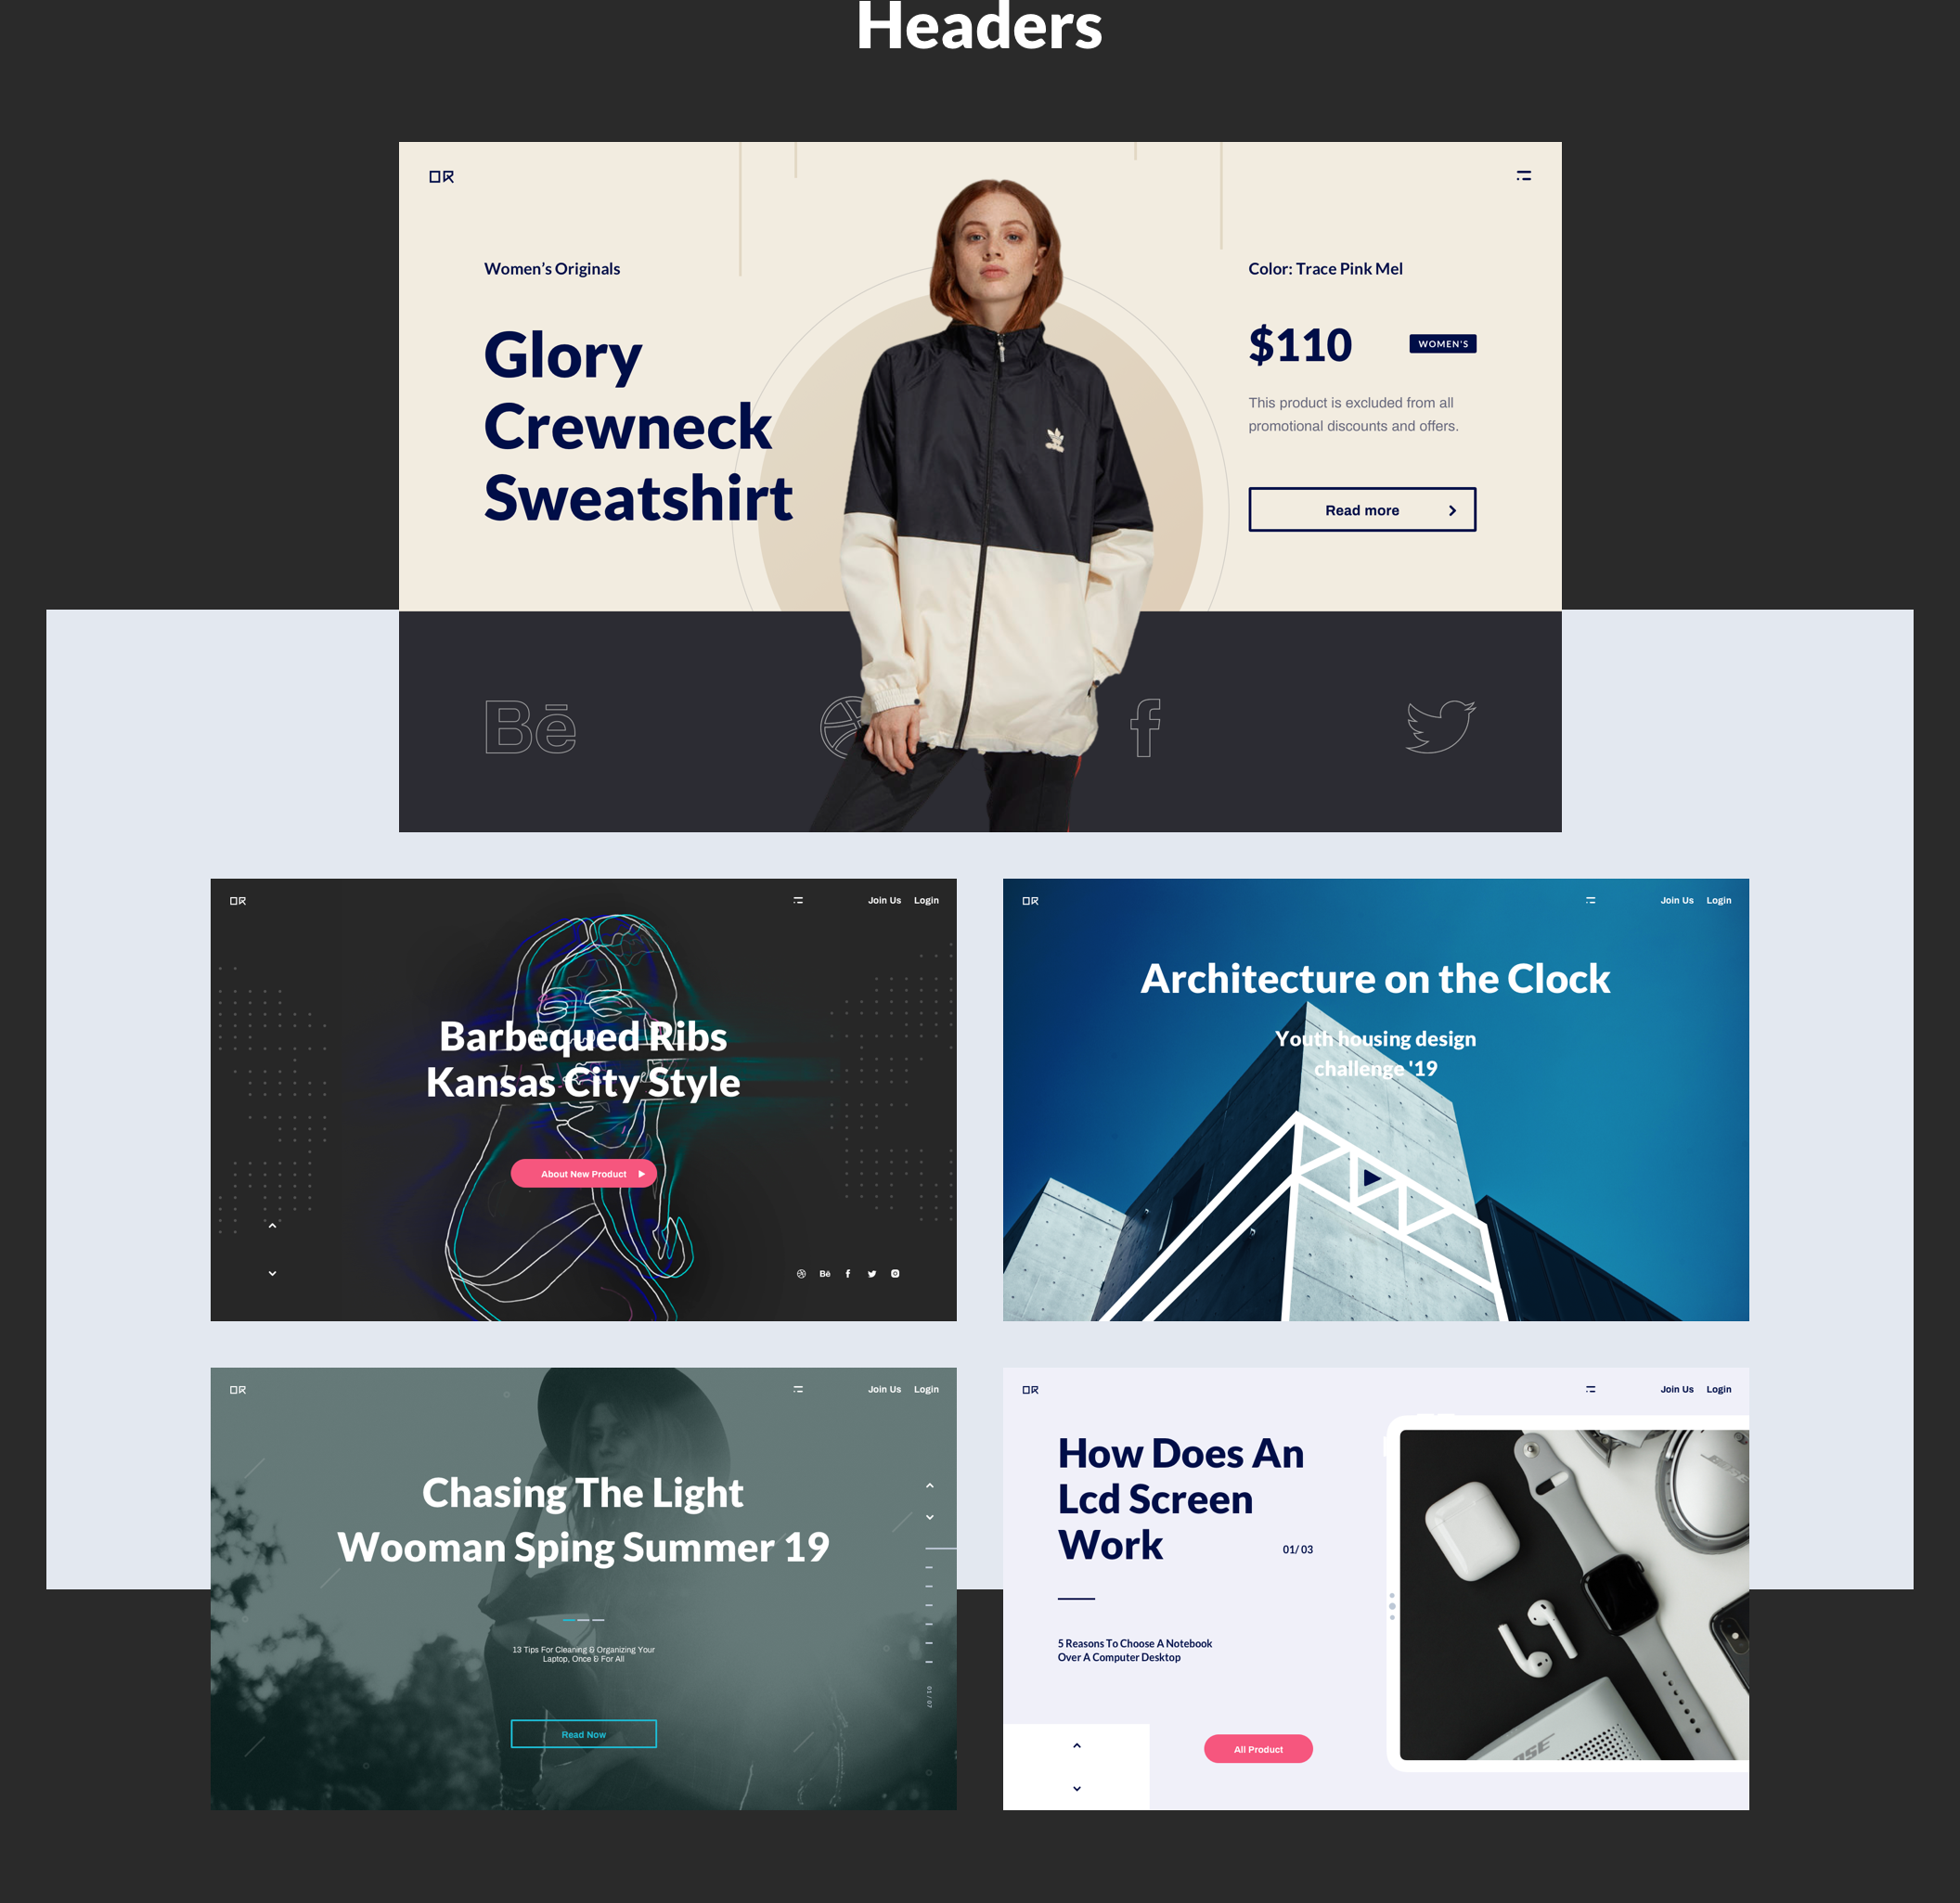The height and width of the screenshot is (1903, 1960).
Task: Click the Read More button on sweatshirt header
Action: (x=1361, y=509)
